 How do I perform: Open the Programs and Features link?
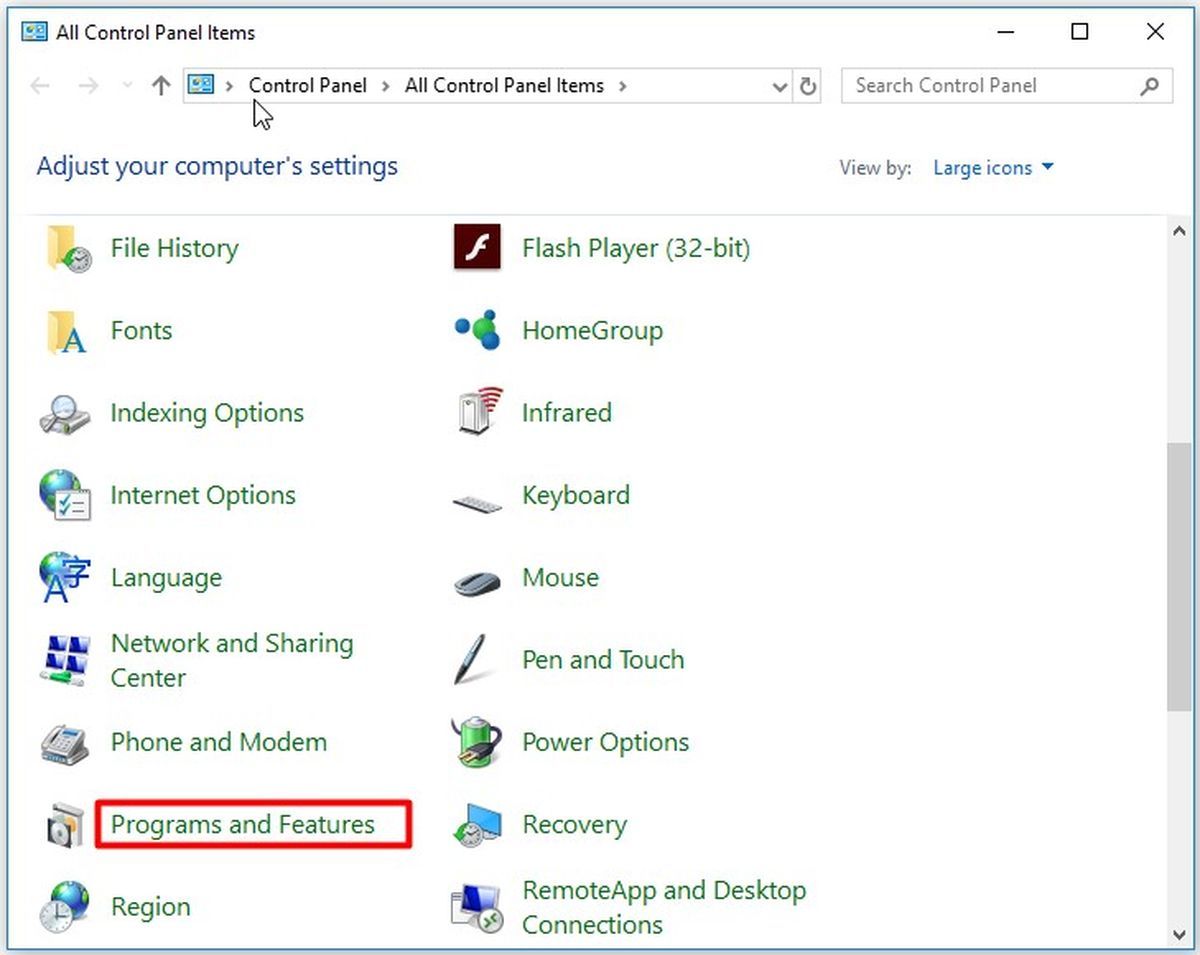[243, 825]
